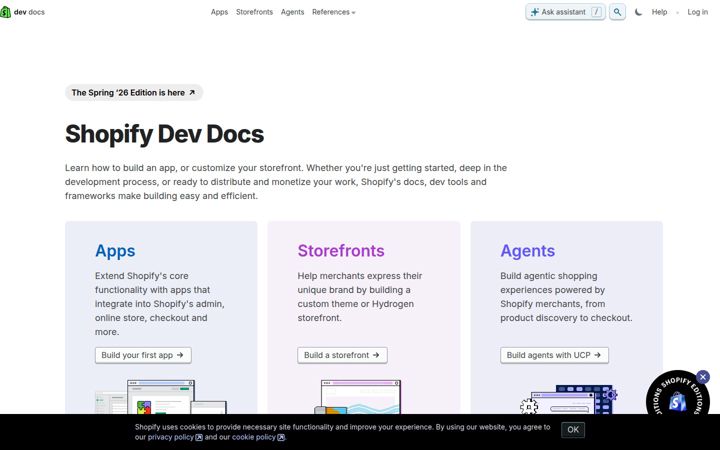Go to Storefronts in the top navigation

[254, 12]
